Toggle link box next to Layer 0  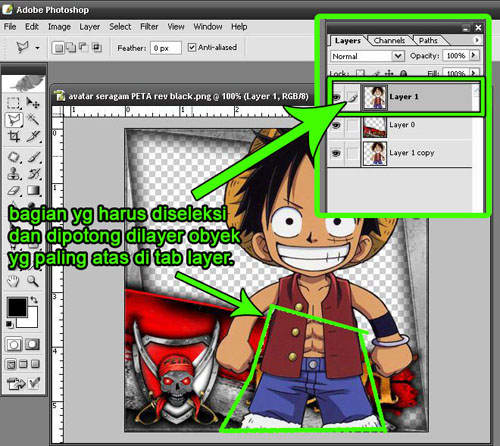point(352,126)
